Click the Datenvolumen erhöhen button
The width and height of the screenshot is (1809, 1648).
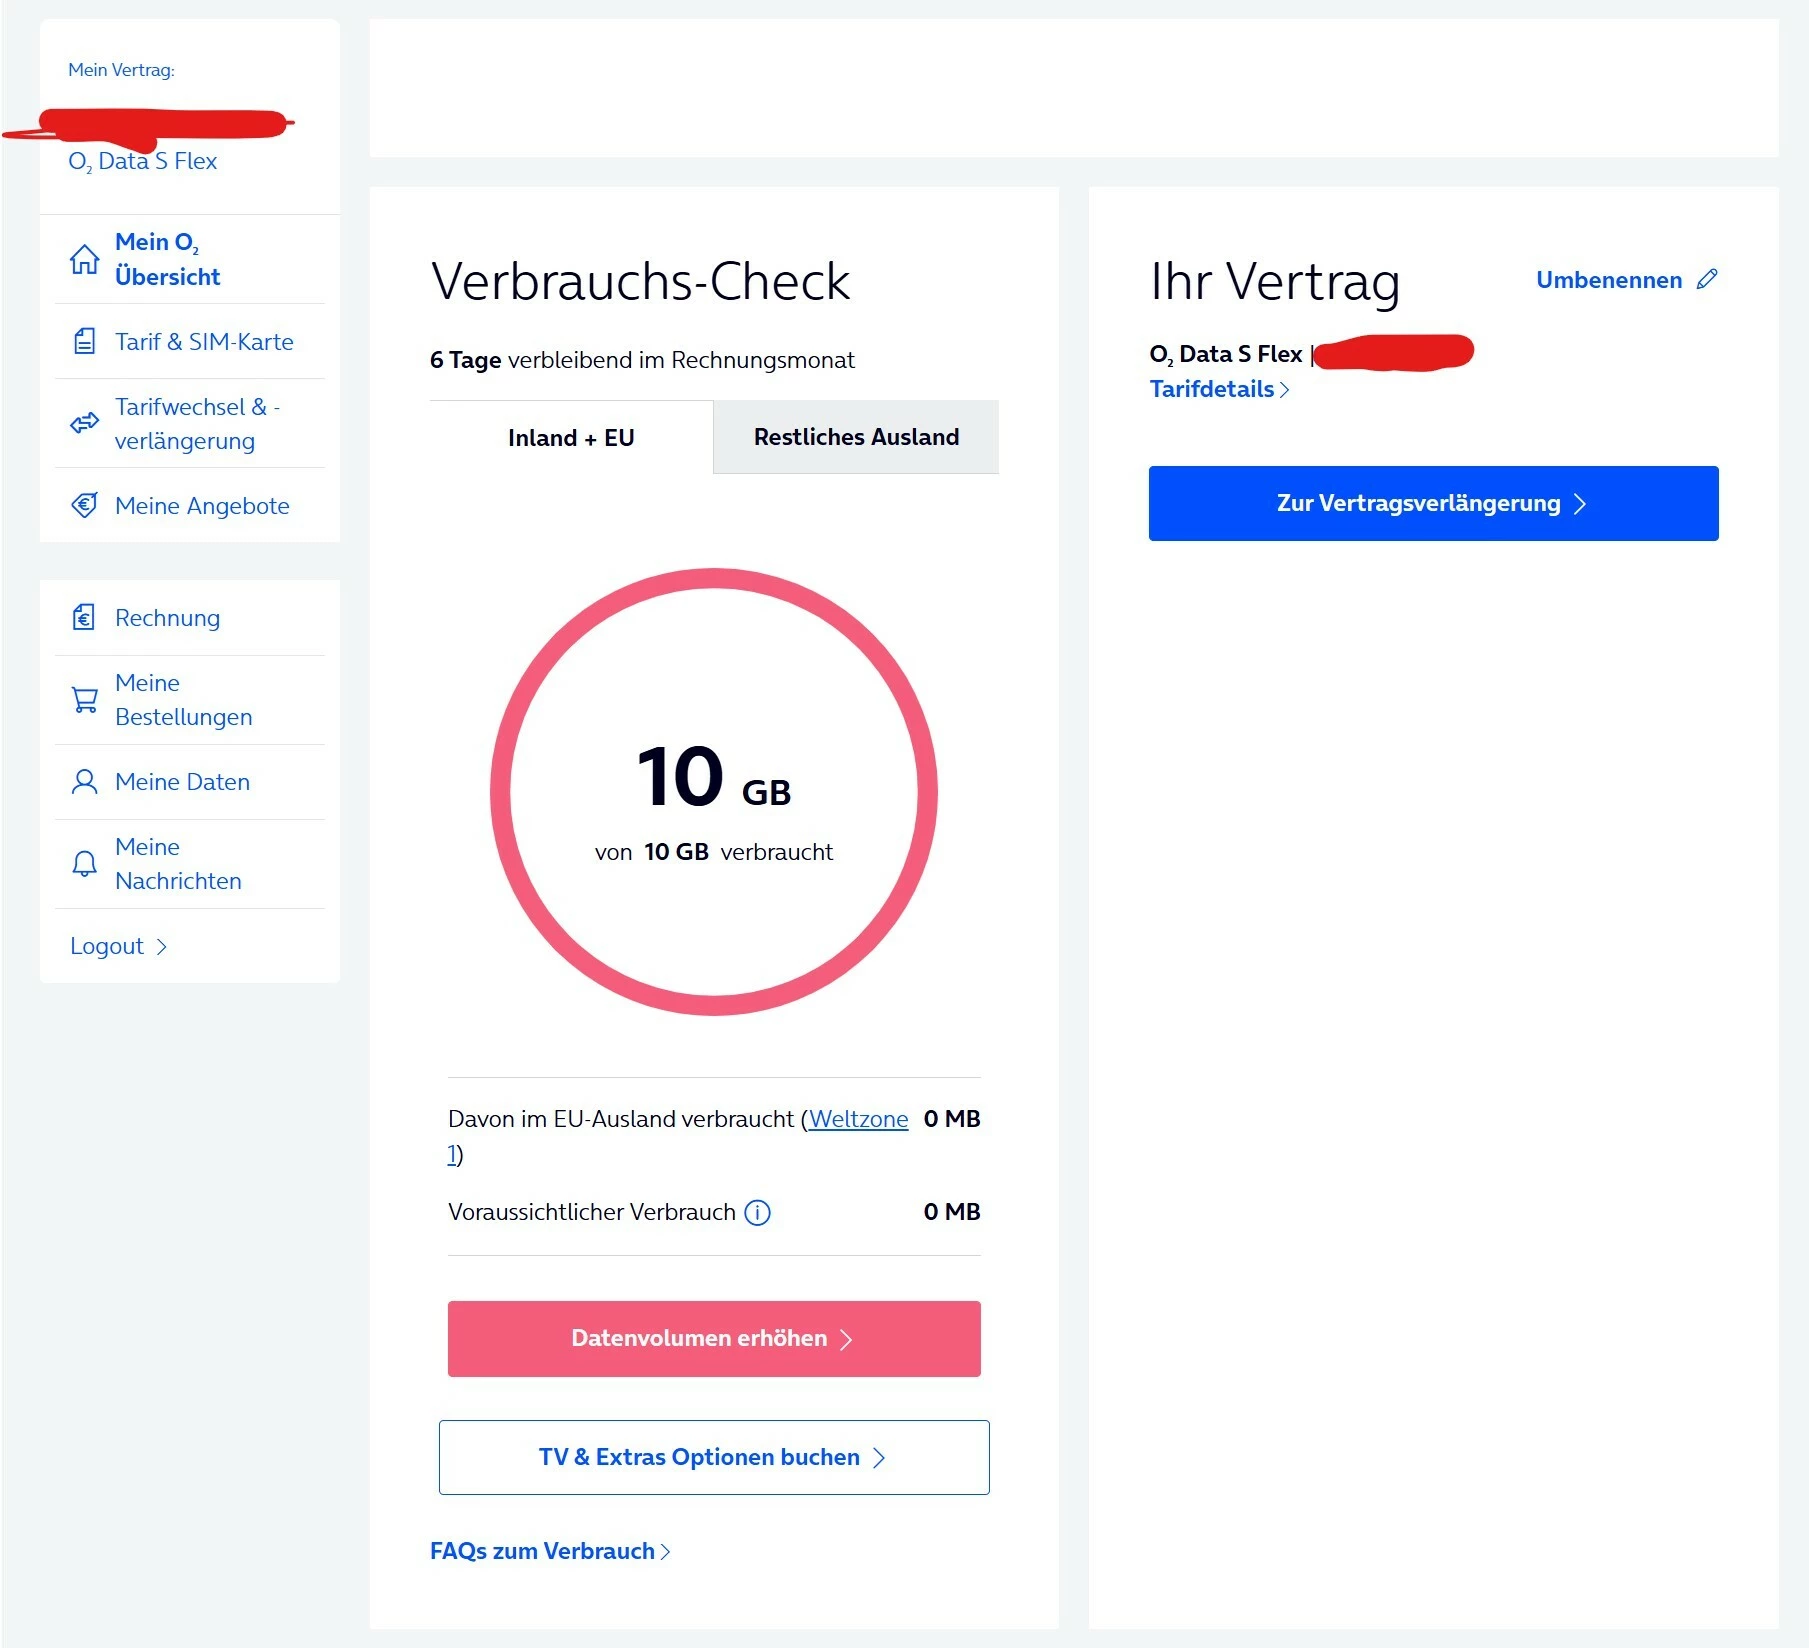[714, 1338]
